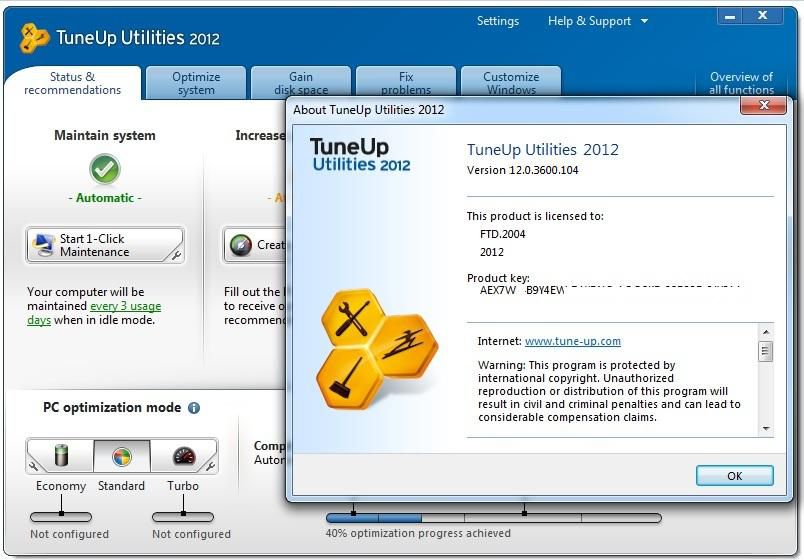Click the wrench beside the Economy battery

pos(34,466)
